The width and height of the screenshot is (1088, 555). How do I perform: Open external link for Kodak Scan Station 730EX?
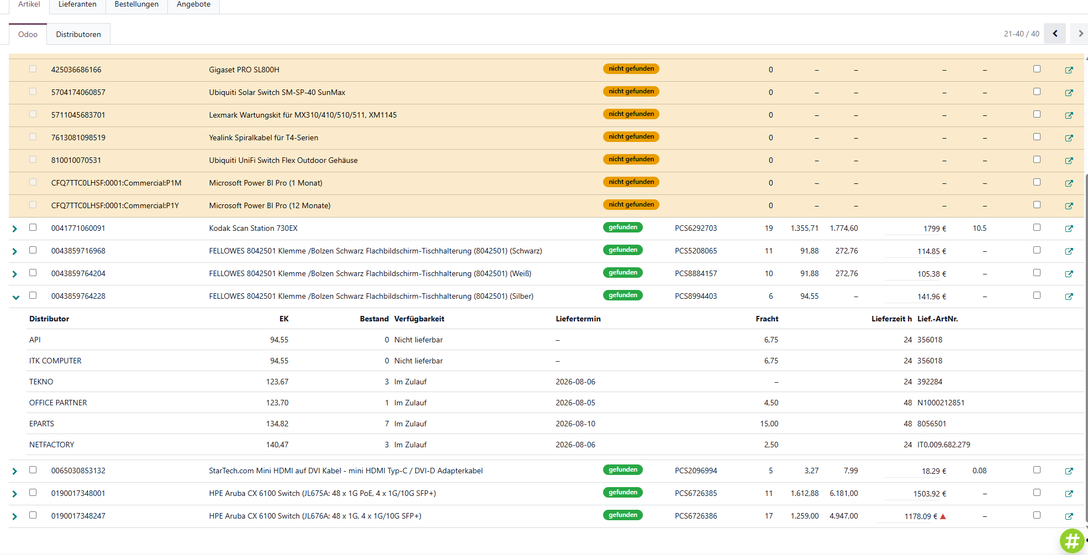1069,228
